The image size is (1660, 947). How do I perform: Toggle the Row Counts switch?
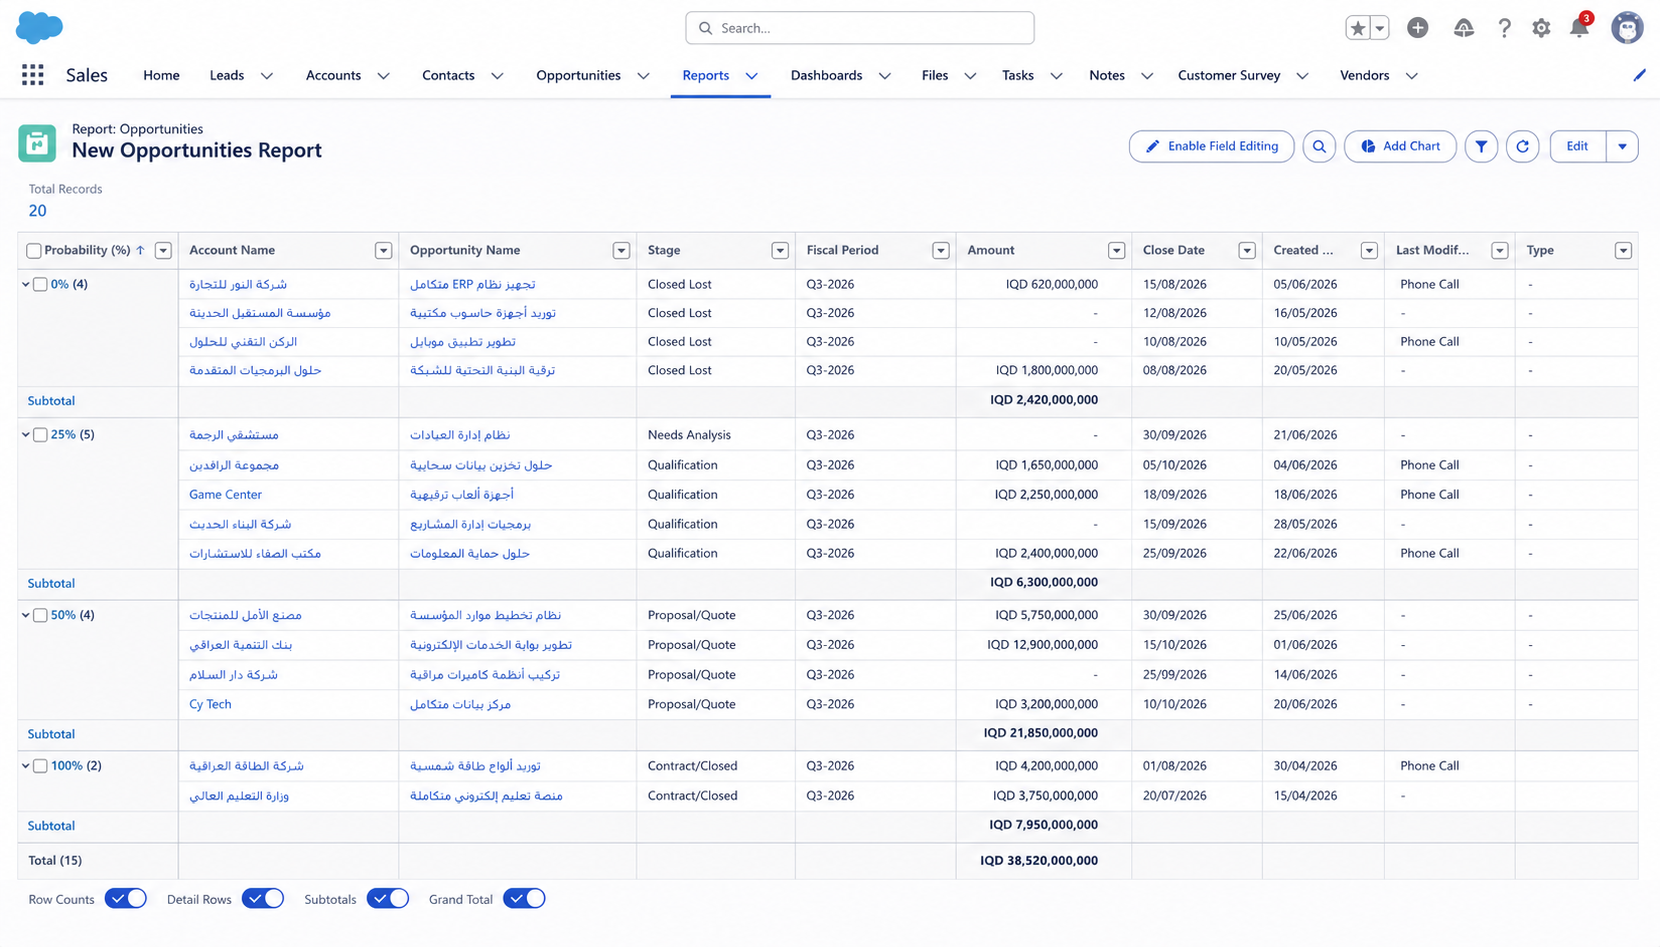125,898
